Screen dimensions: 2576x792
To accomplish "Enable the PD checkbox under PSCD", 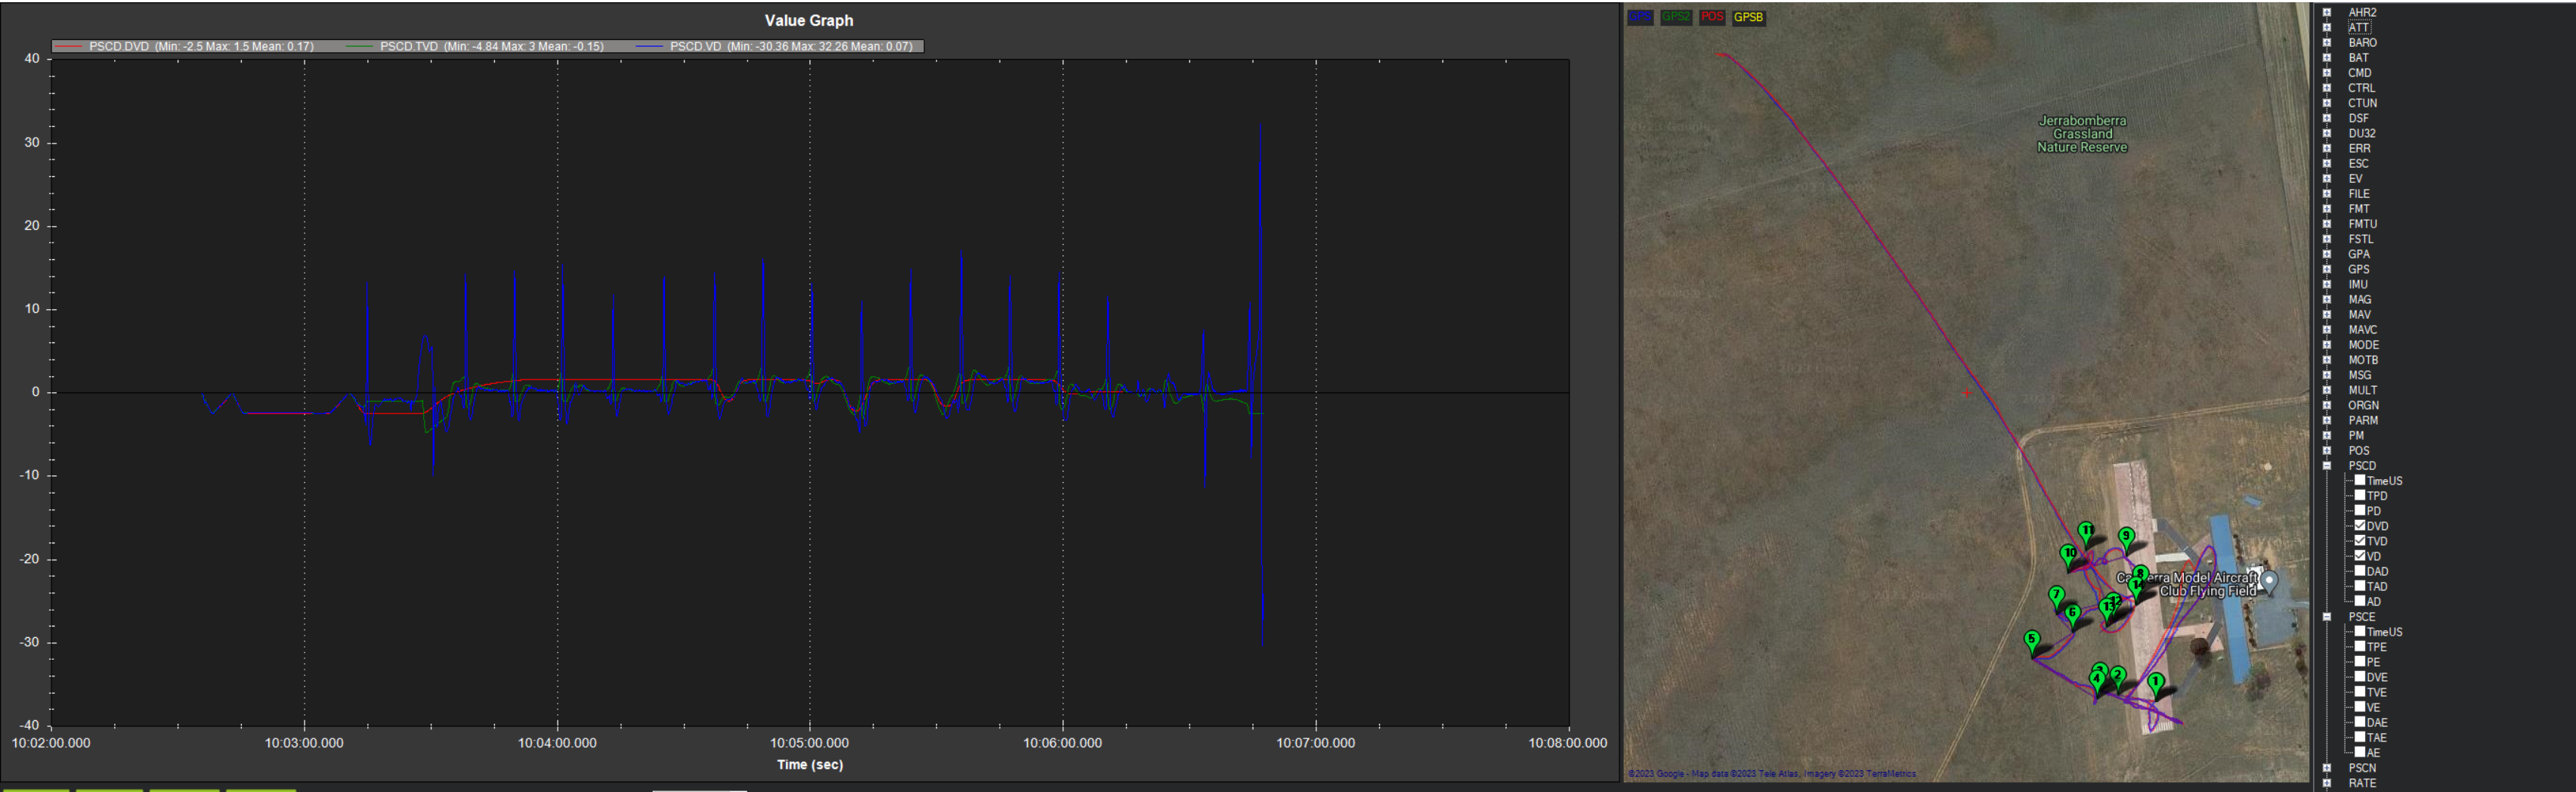I will click(2360, 510).
